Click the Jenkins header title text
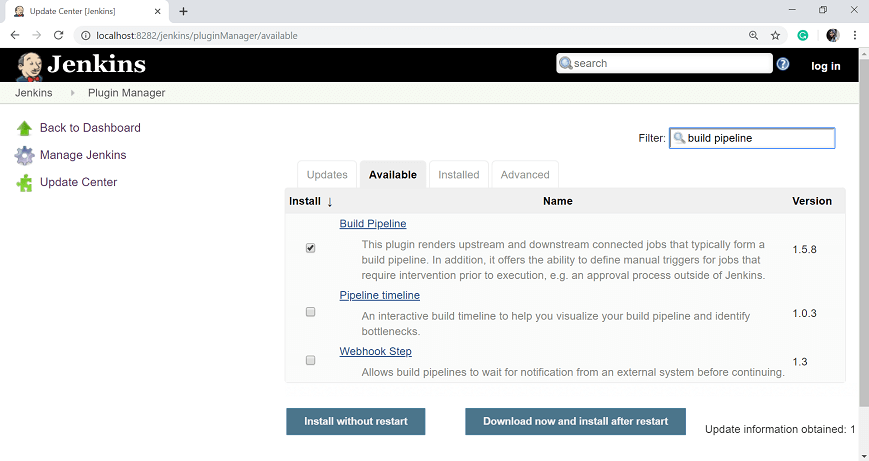The height and width of the screenshot is (461, 869). 96,64
